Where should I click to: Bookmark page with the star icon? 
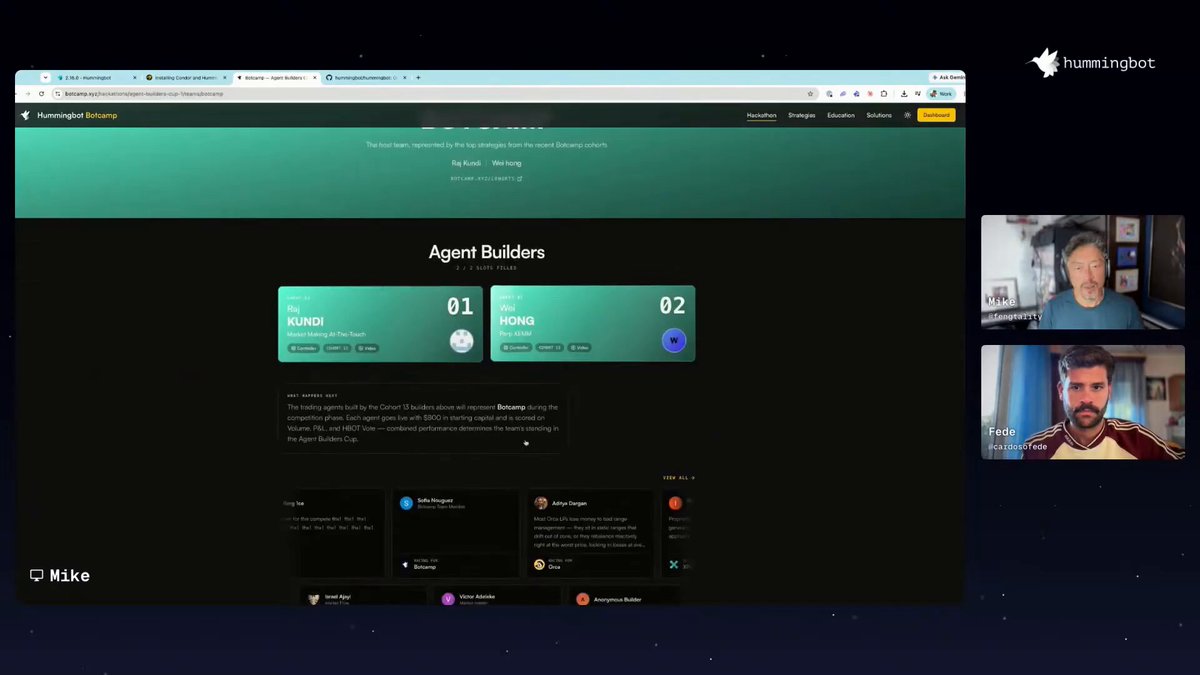tap(810, 94)
